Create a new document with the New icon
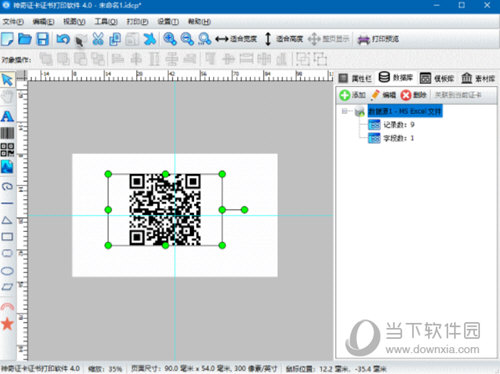 click(x=7, y=39)
